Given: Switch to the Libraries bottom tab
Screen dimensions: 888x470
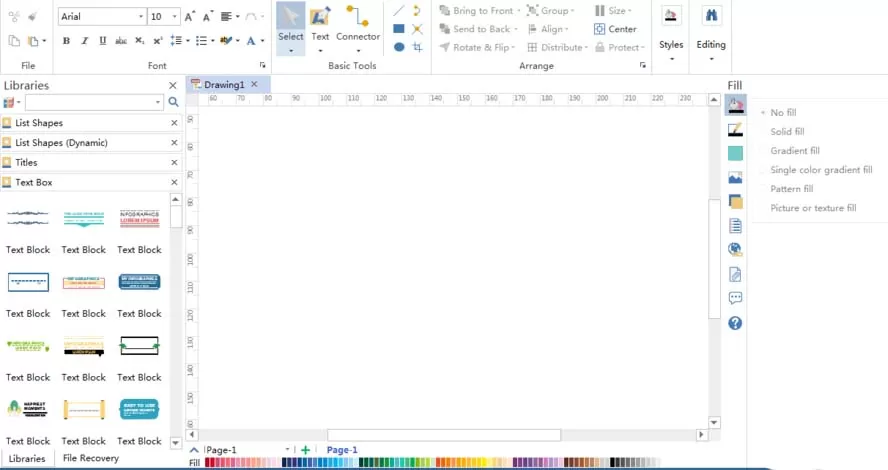Looking at the screenshot, I should point(27,459).
